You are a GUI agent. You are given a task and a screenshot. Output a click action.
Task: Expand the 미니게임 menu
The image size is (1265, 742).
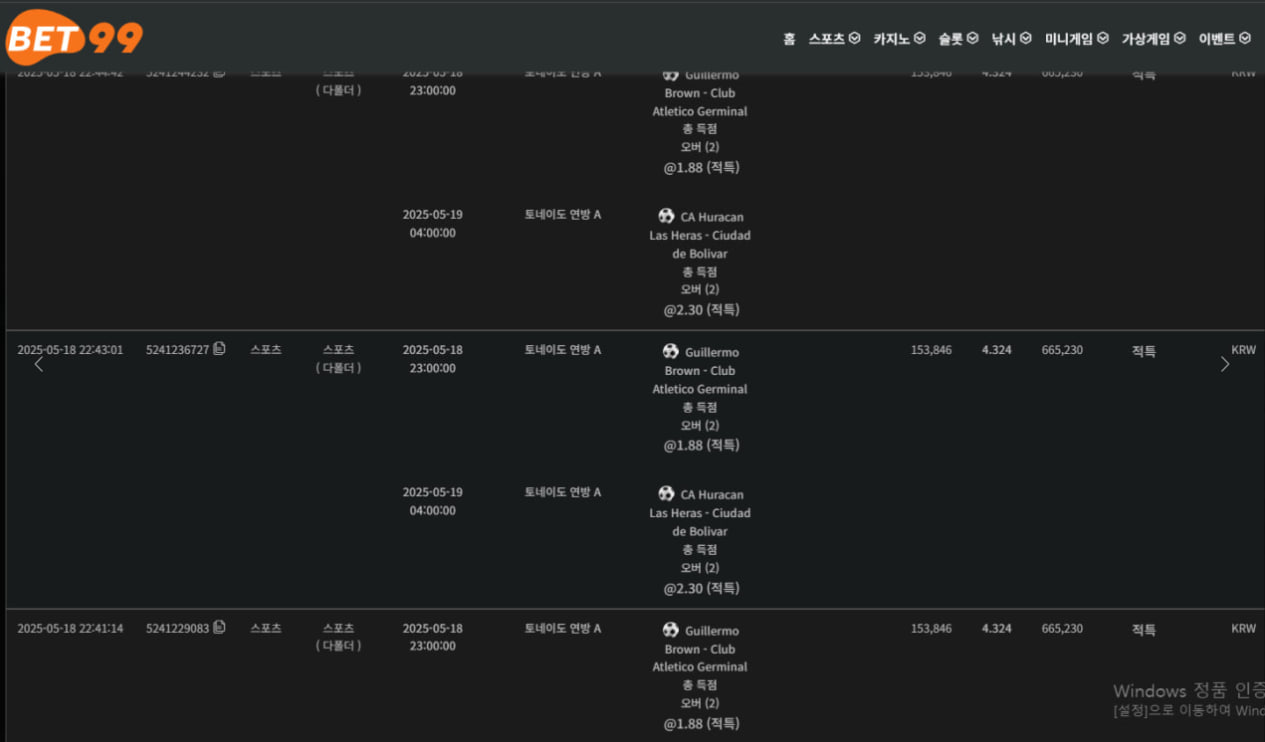pos(1076,39)
